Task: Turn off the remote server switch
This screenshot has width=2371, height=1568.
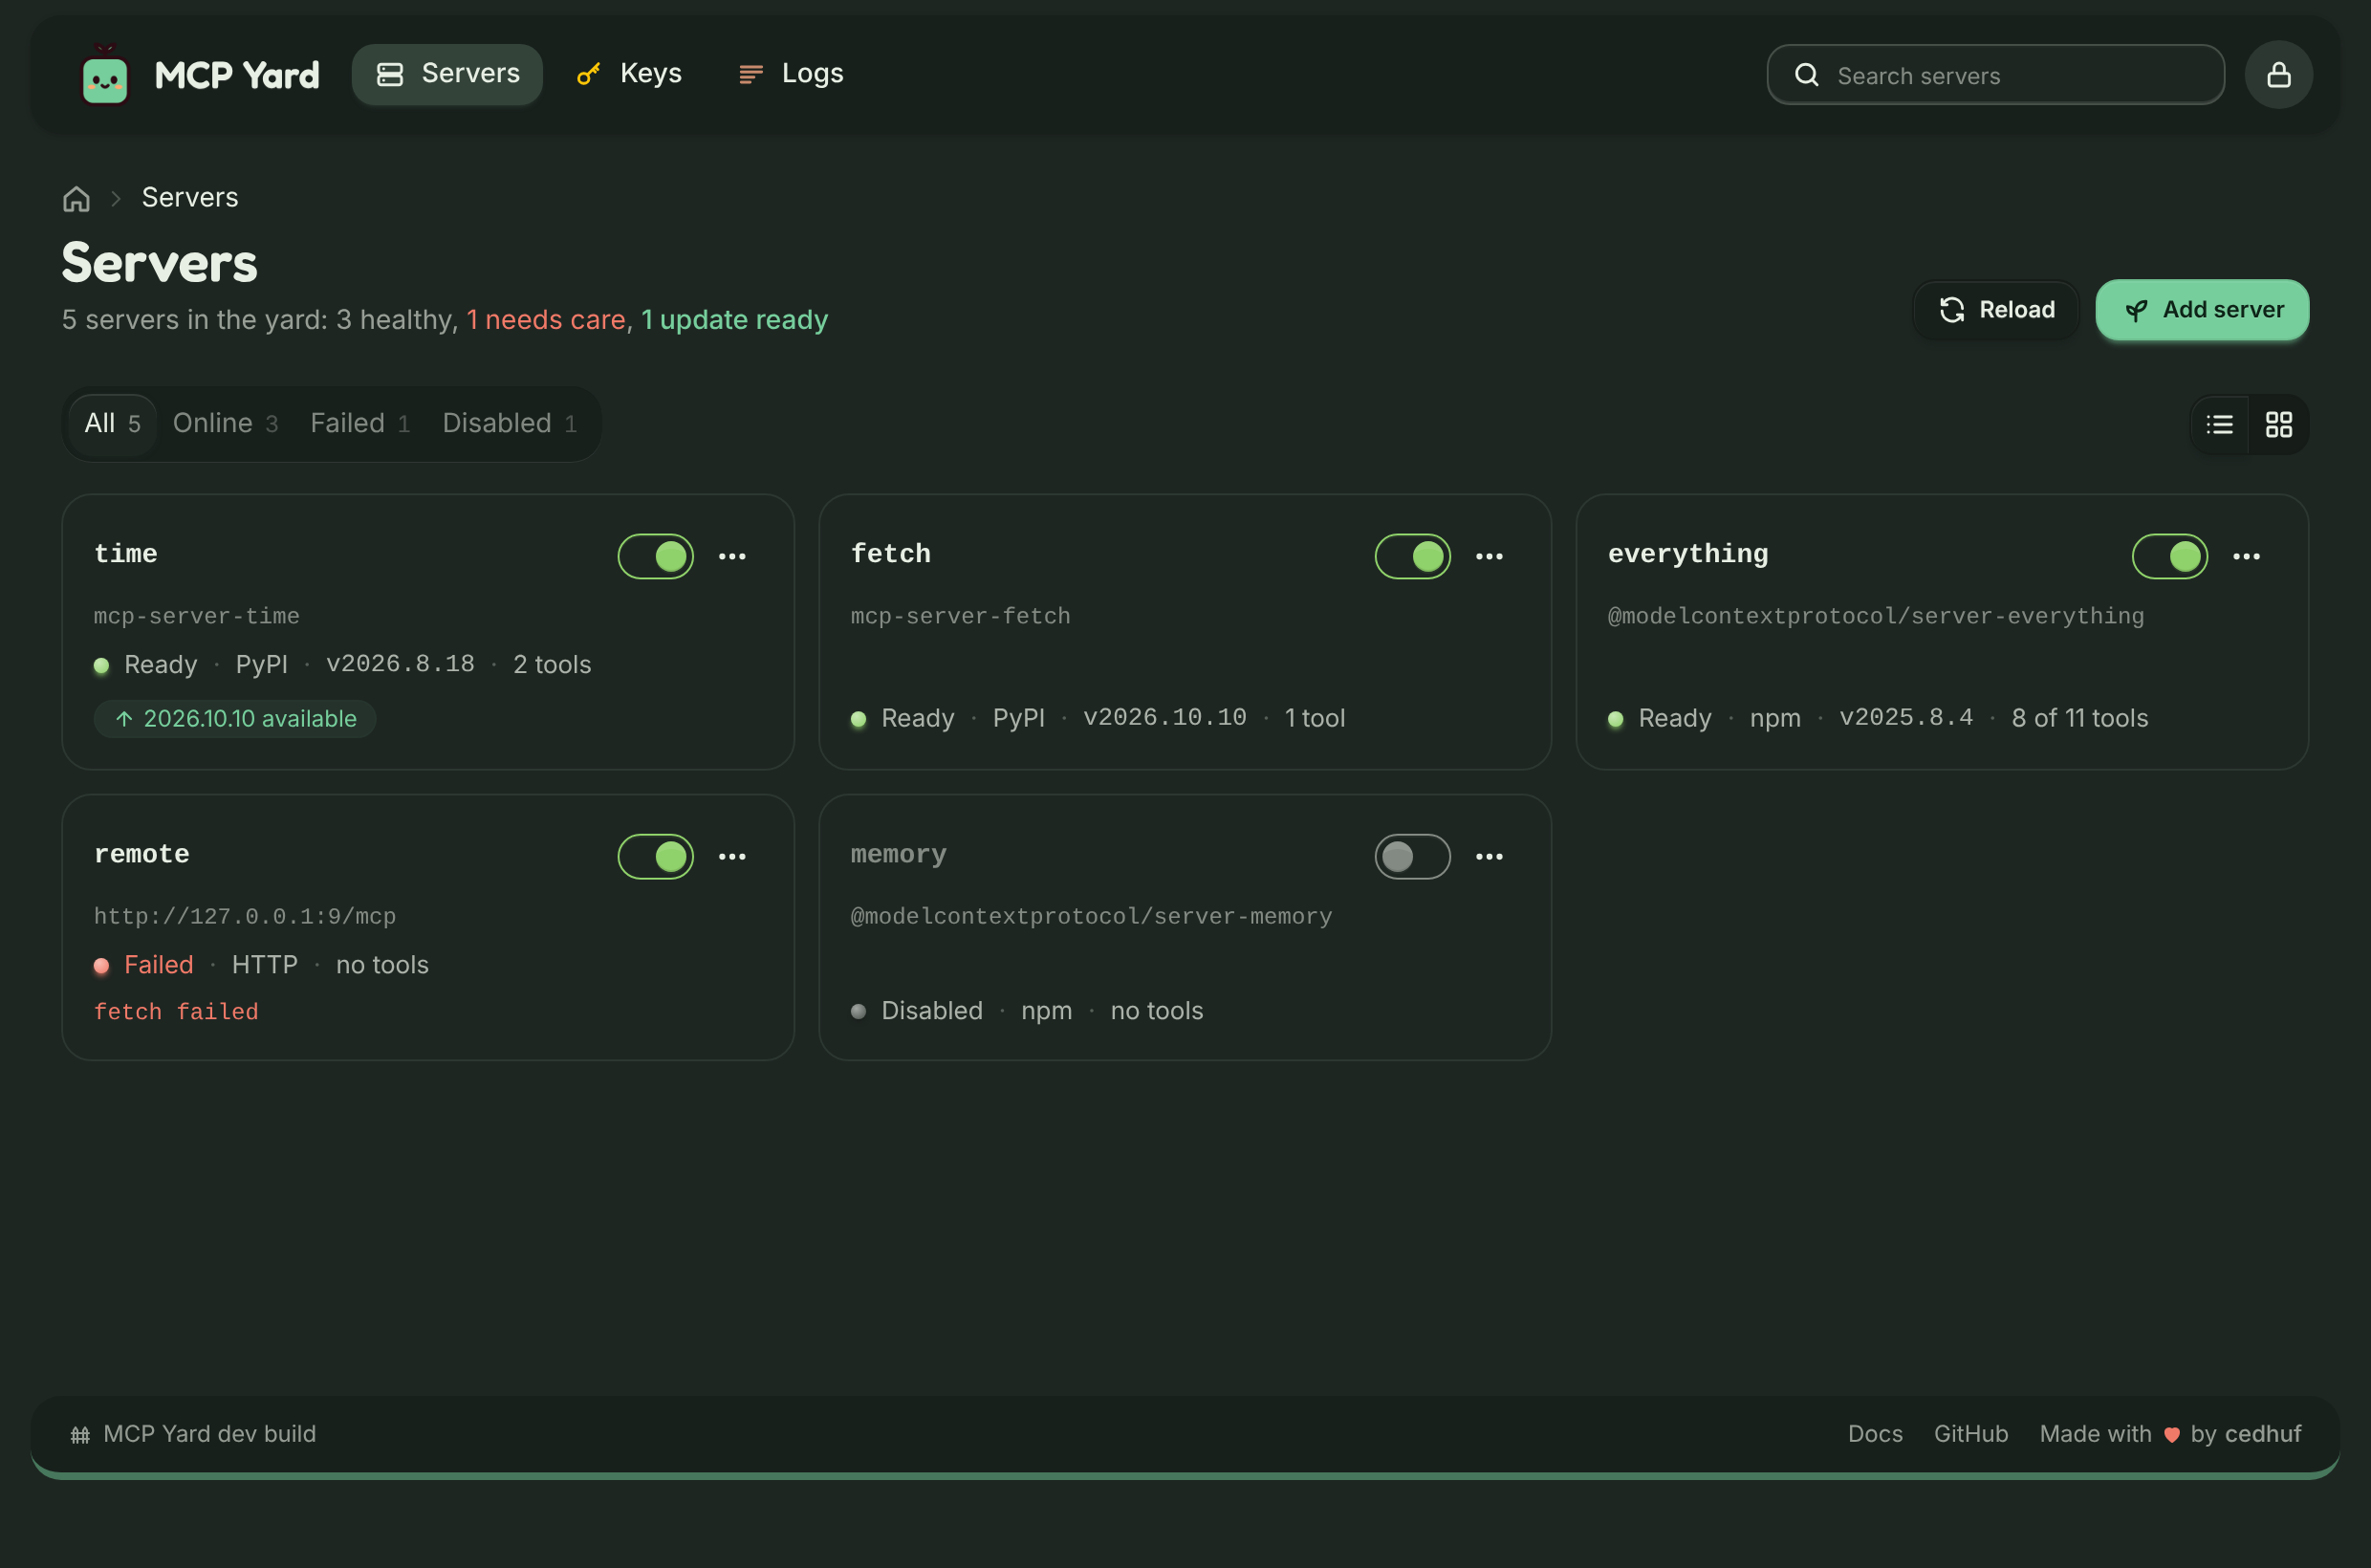Action: click(656, 857)
